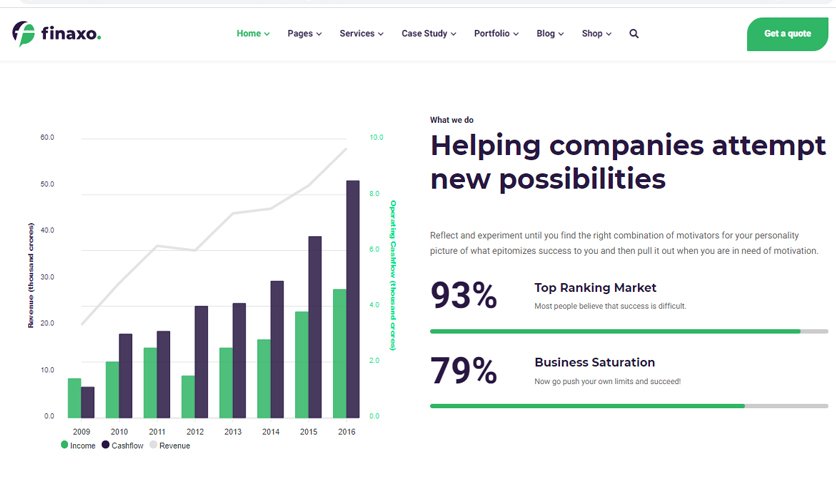Open the Shop menu item
Screen dimensions: 836x484
[x=596, y=34]
